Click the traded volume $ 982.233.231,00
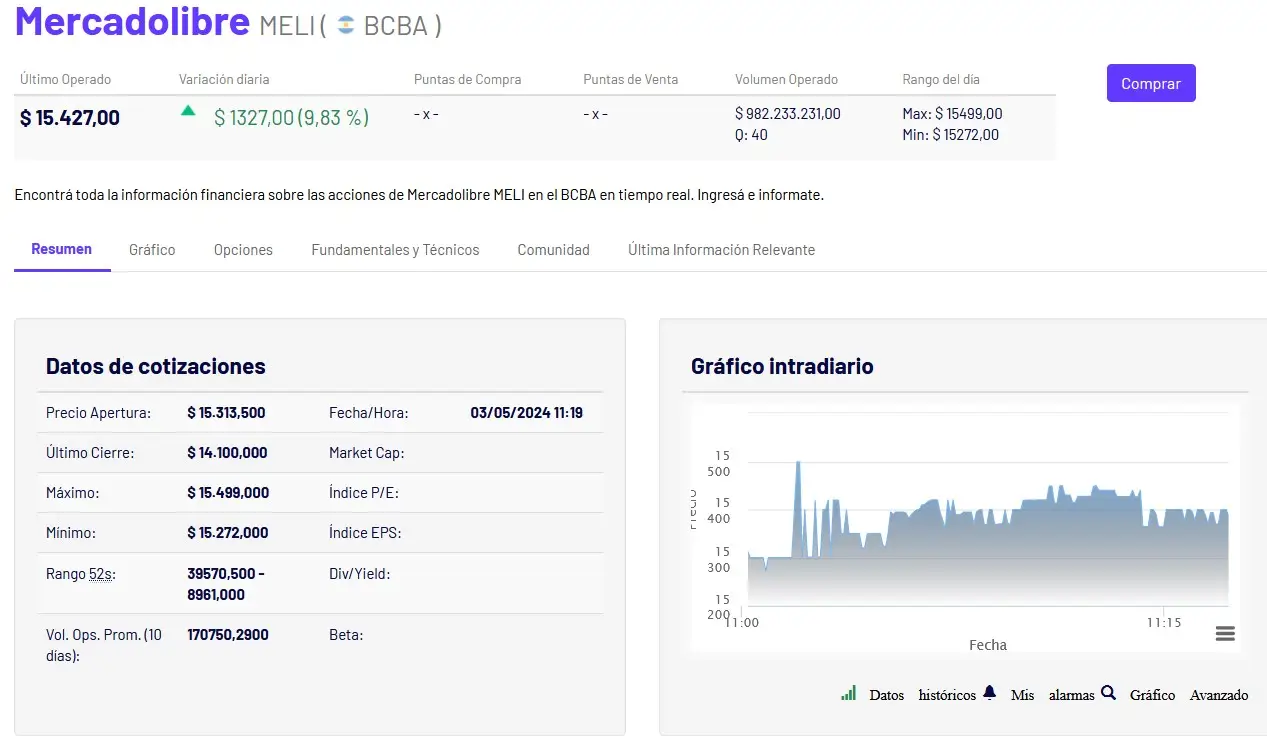Viewport: 1267px width, 747px height. [x=788, y=114]
